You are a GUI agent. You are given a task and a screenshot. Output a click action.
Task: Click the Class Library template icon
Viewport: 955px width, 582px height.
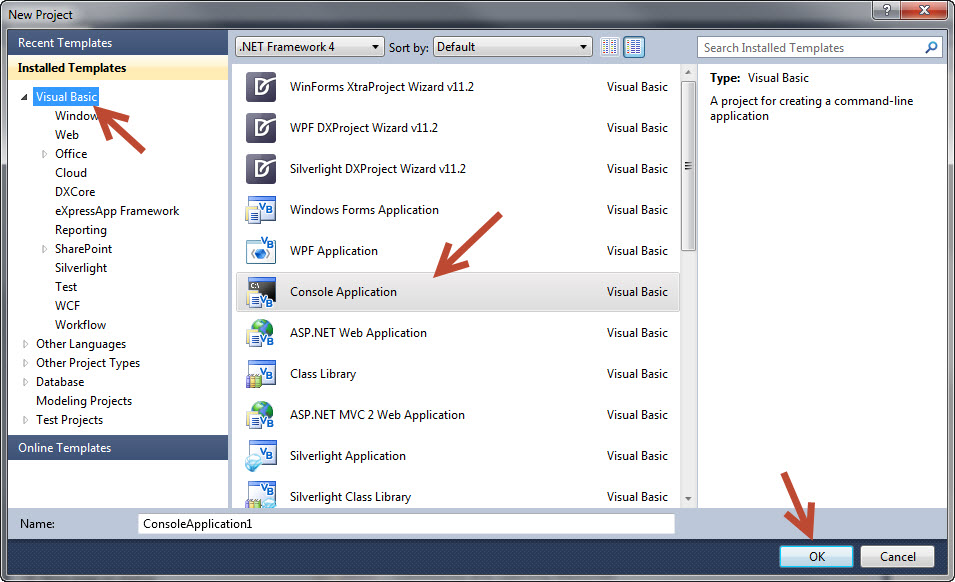pyautogui.click(x=260, y=373)
